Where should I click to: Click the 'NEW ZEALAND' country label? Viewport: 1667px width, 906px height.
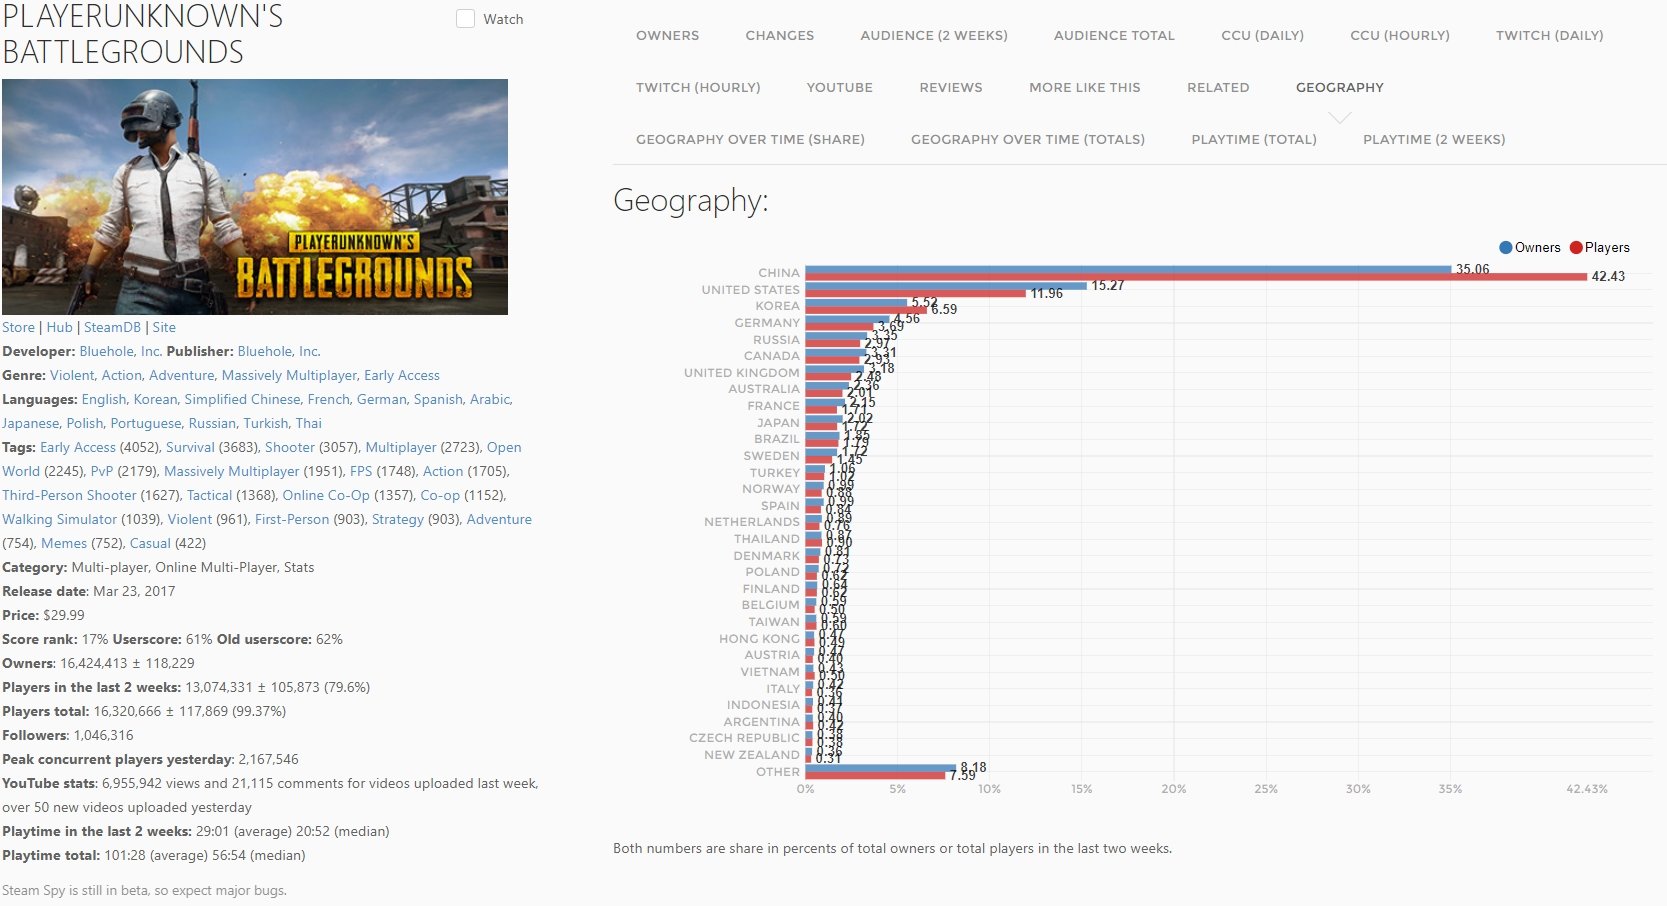[752, 755]
